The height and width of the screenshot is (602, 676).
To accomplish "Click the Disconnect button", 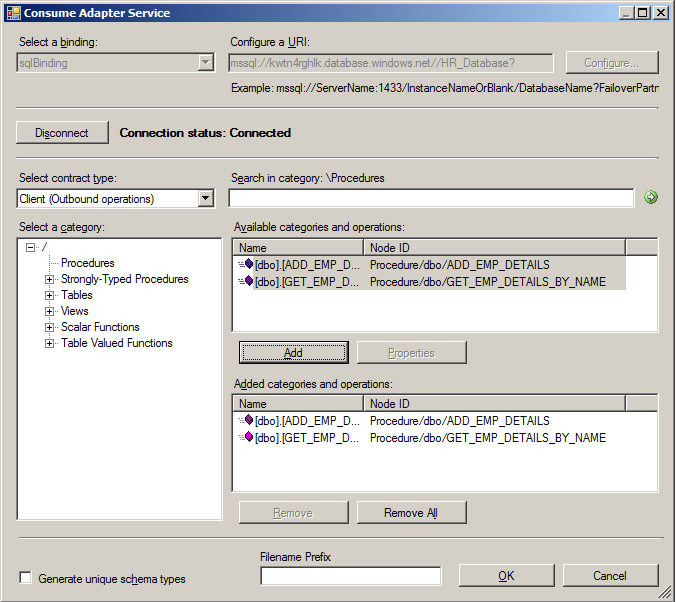I will tap(62, 132).
